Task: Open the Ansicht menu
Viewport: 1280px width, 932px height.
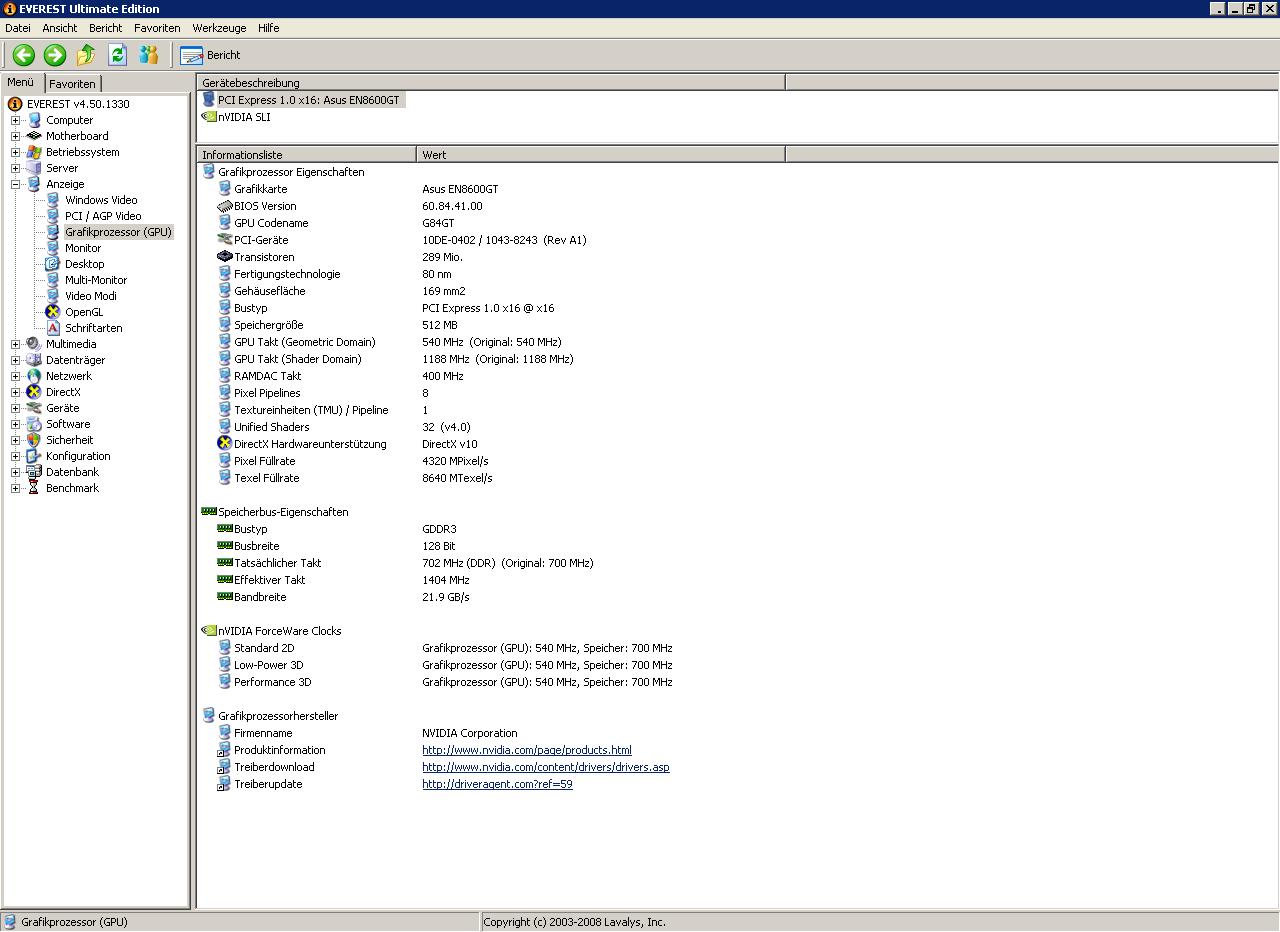Action: click(60, 28)
